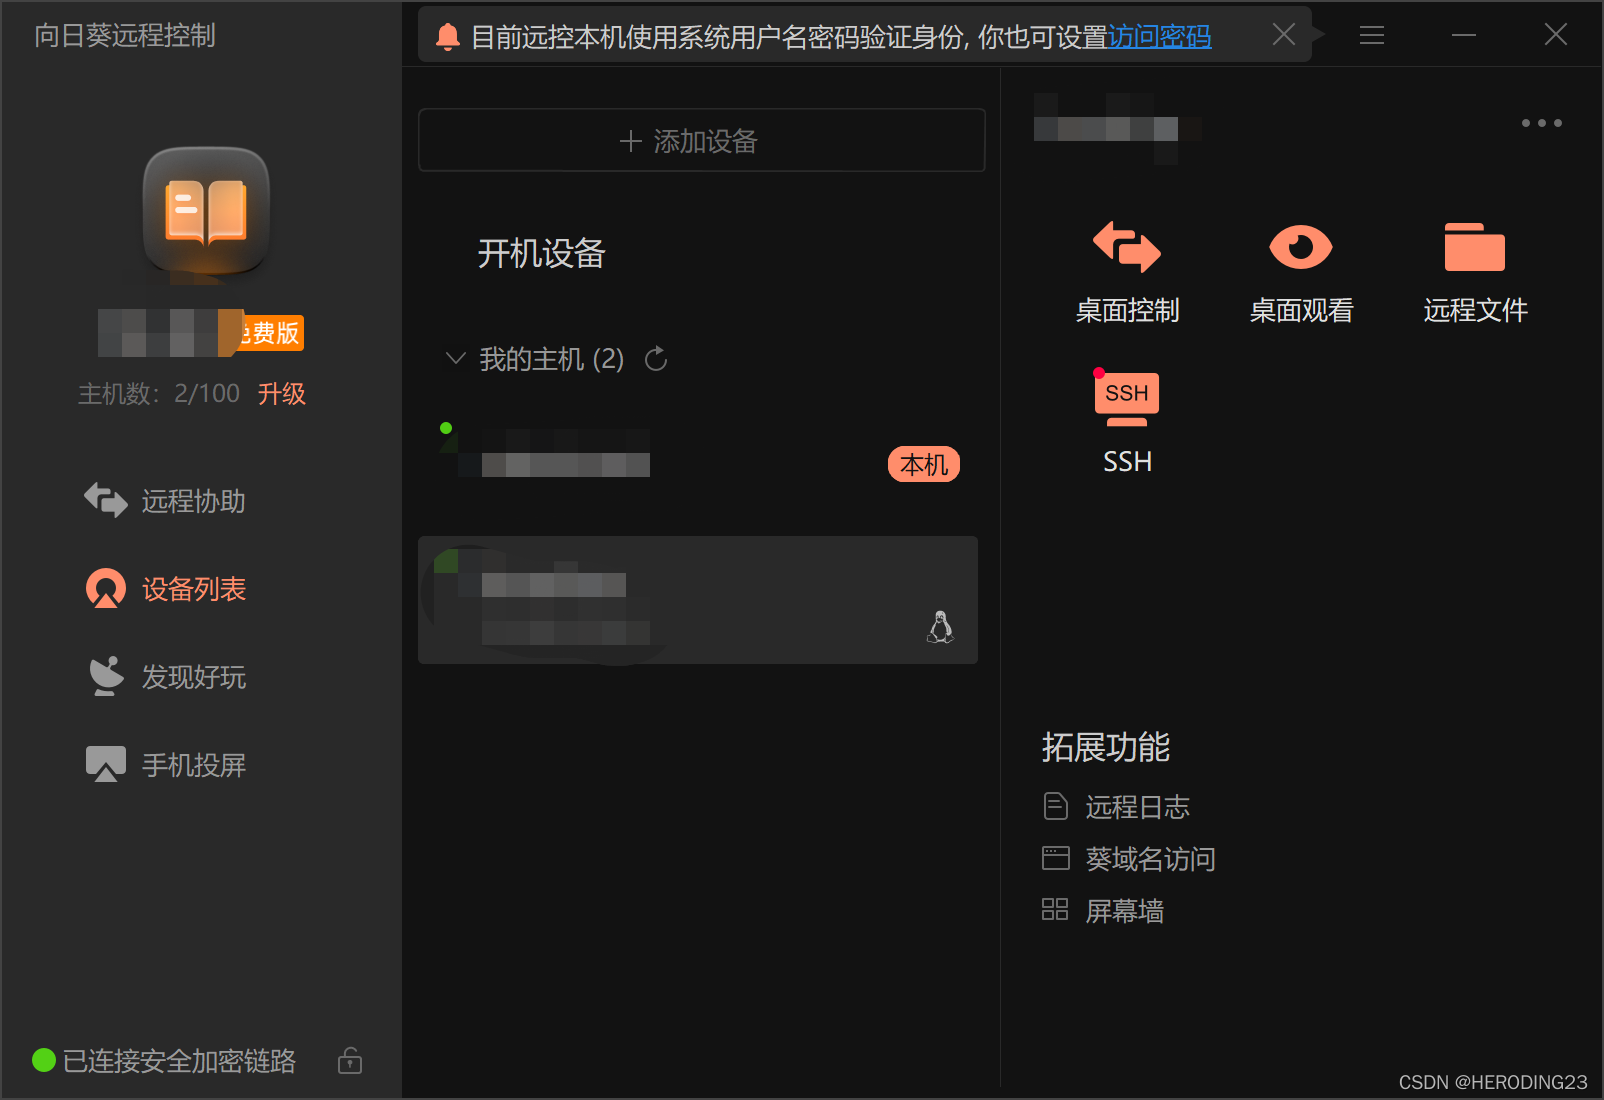Open the three-dot device options menu
1604x1100 pixels.
pos(1541,123)
